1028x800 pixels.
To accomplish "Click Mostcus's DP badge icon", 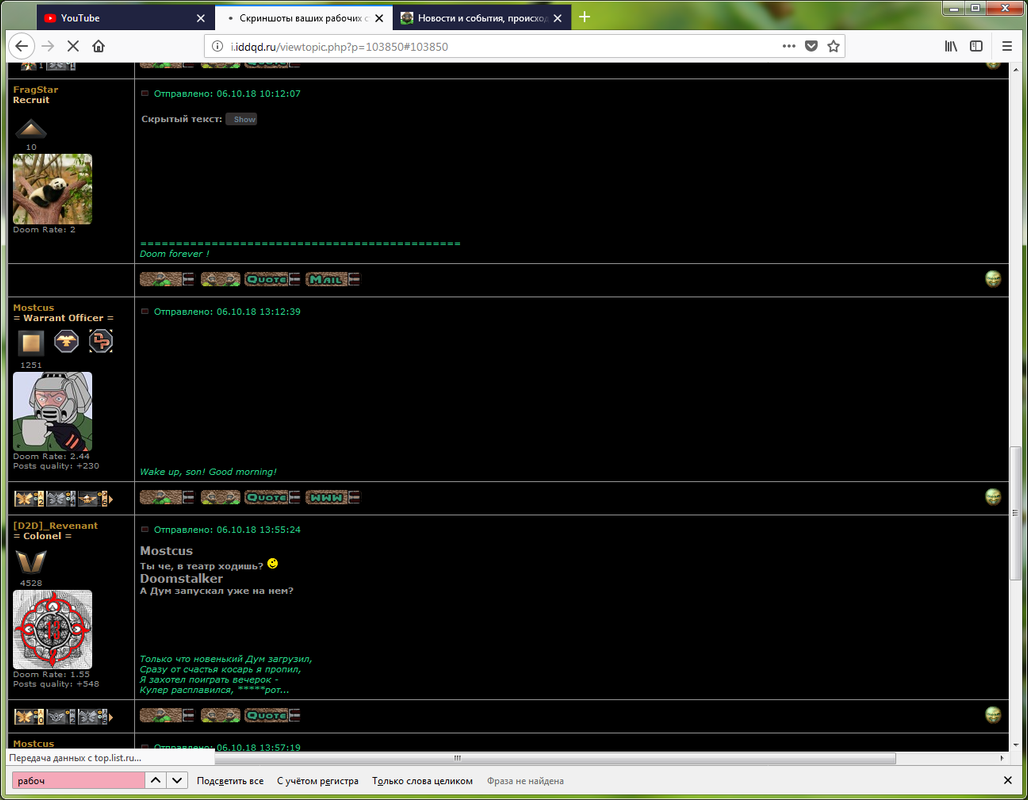I will pos(101,341).
